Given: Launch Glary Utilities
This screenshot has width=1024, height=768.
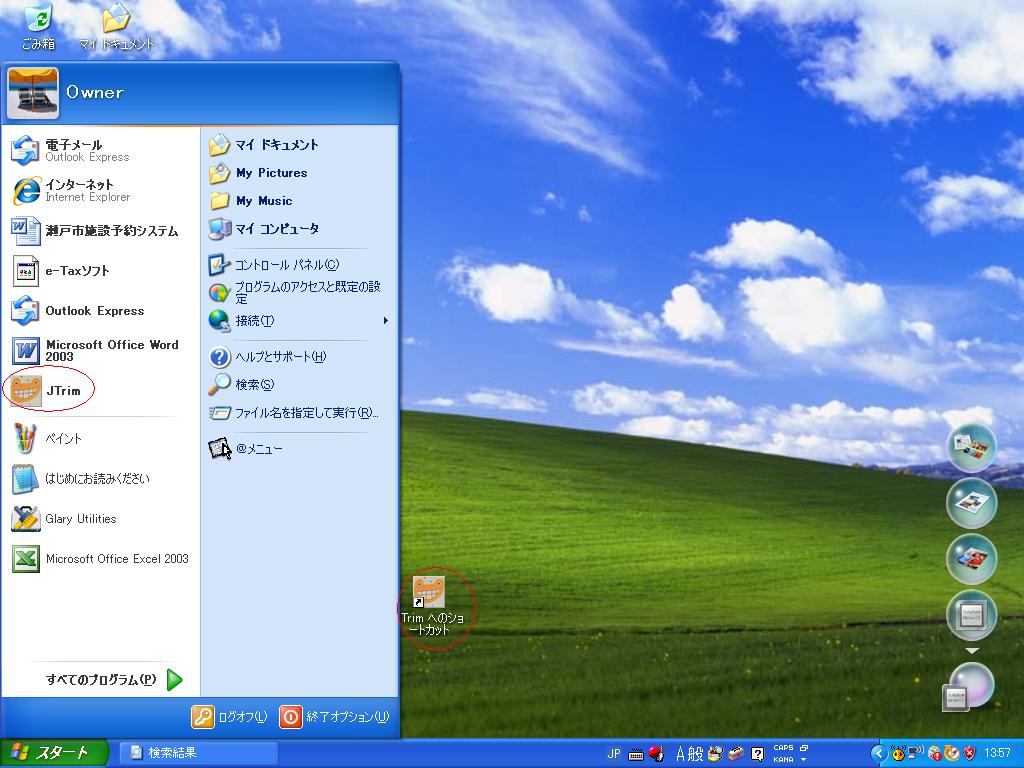Looking at the screenshot, I should pos(99,519).
